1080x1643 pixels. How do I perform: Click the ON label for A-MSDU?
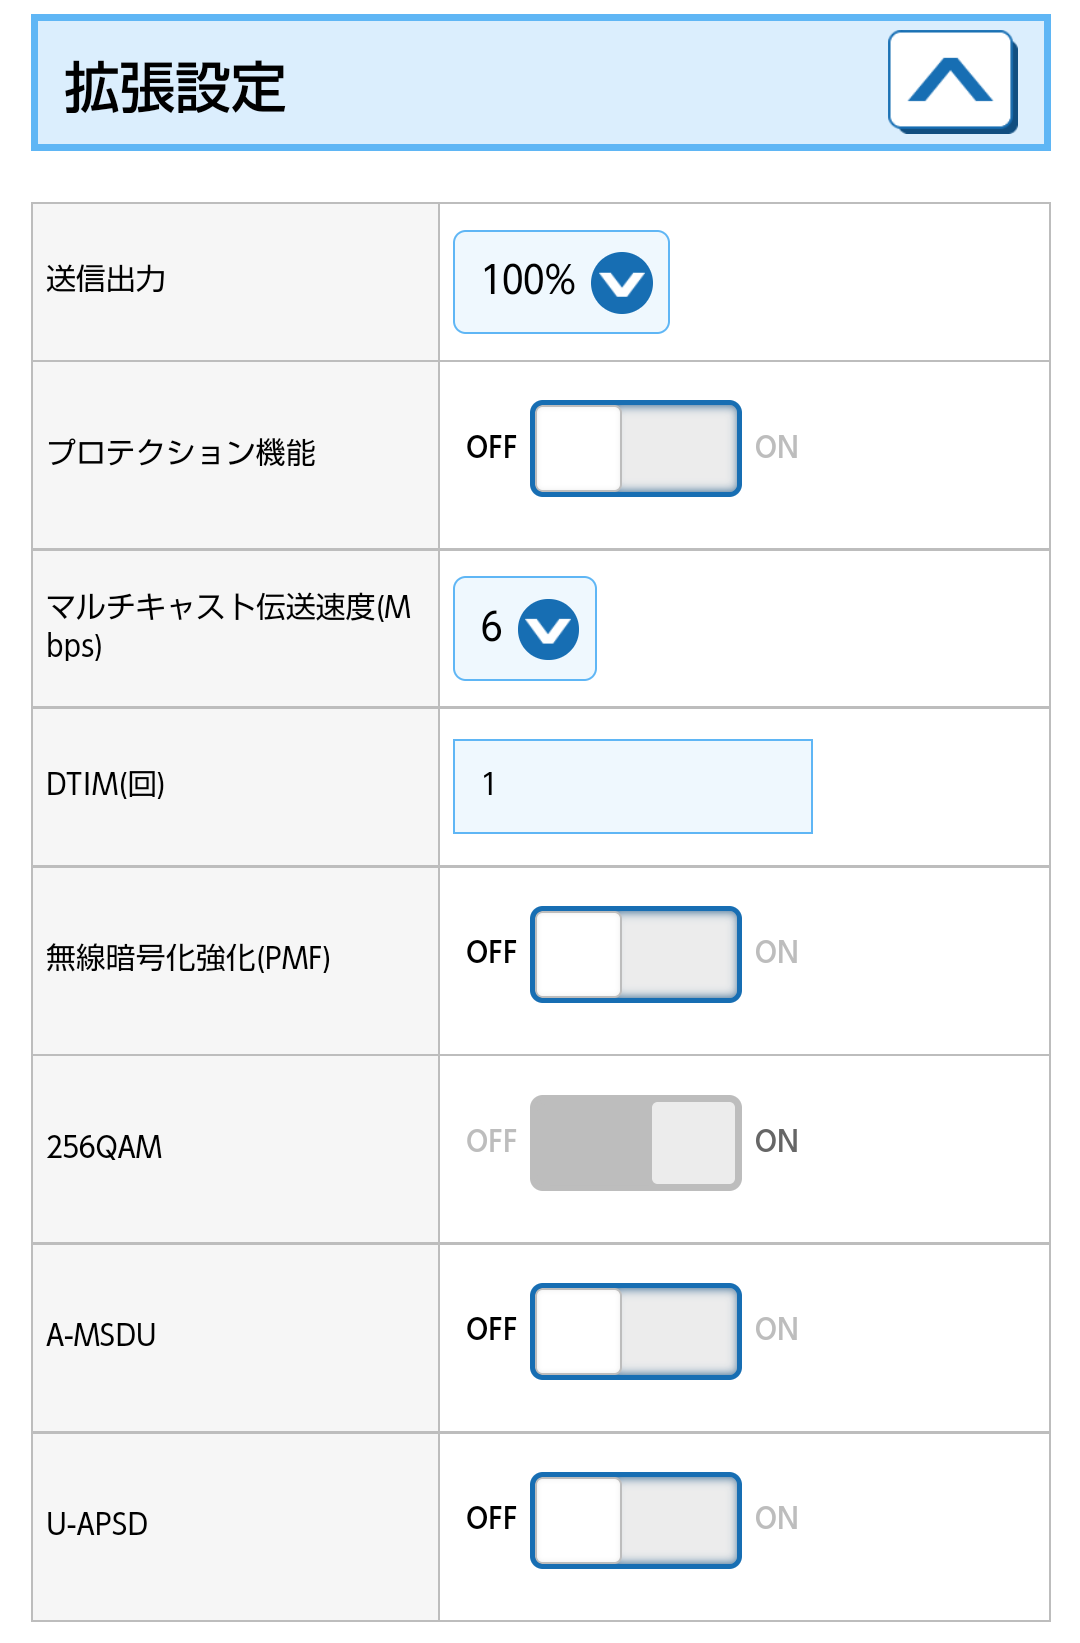tap(776, 1329)
